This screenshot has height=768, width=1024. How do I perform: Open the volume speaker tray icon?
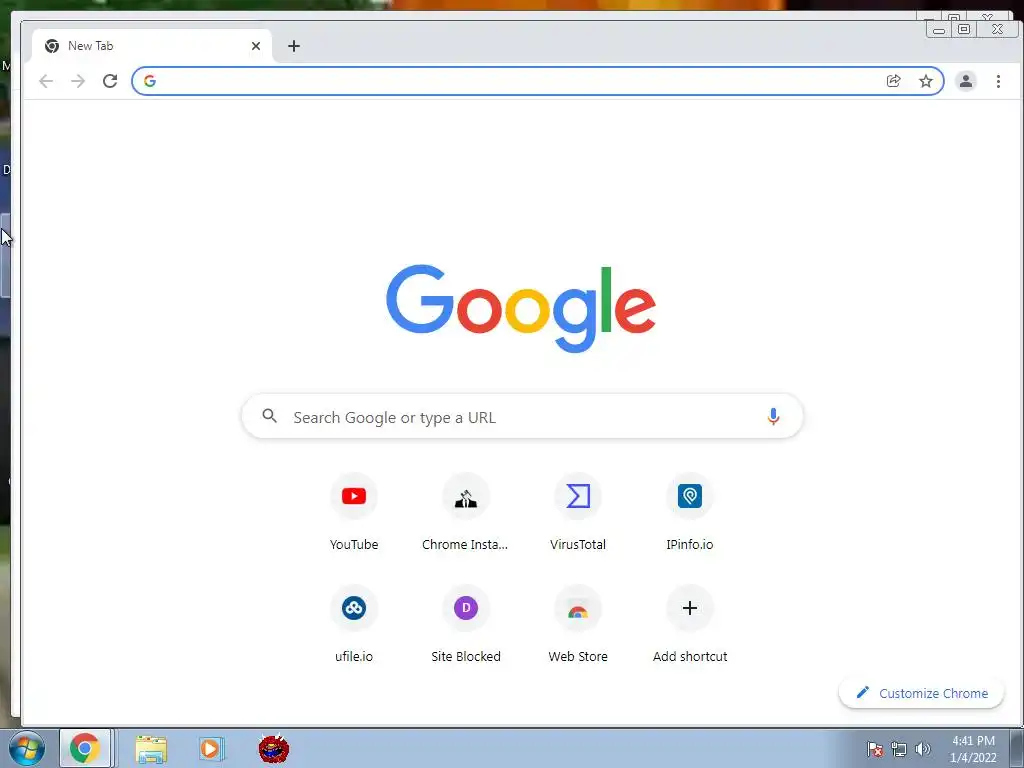click(922, 749)
